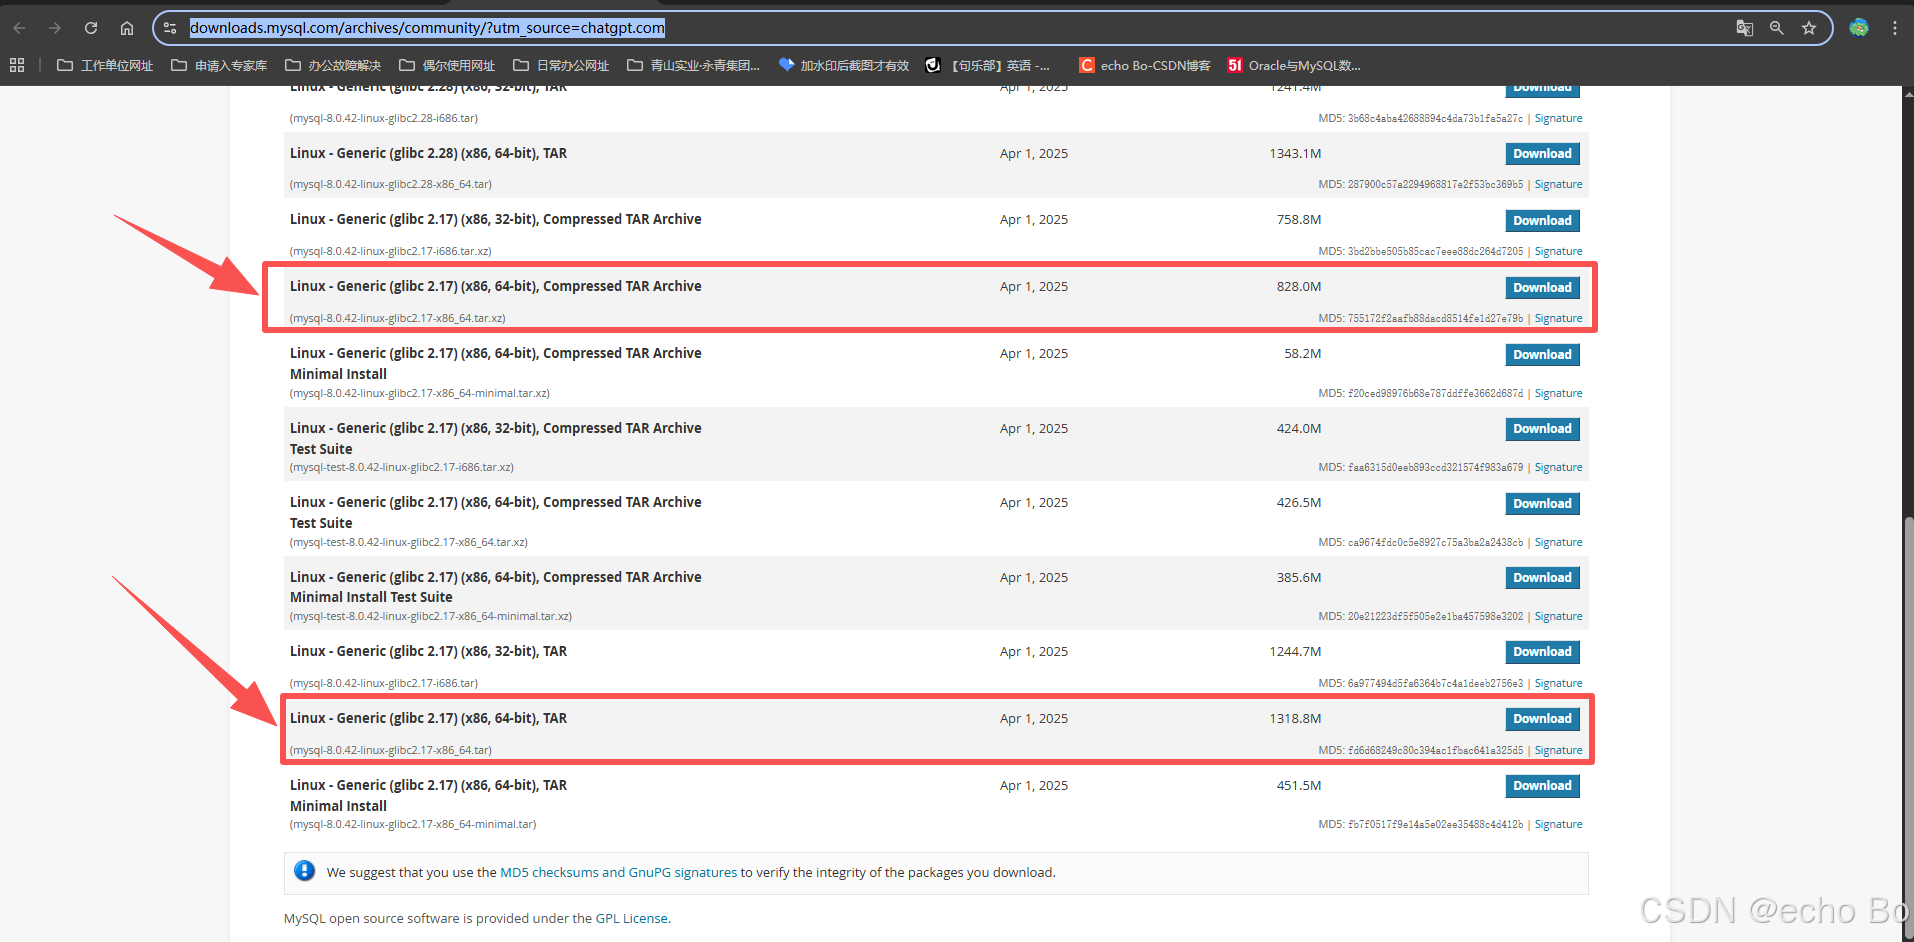Download 64-bit Test Suite archive (426.5M)

(x=1542, y=504)
